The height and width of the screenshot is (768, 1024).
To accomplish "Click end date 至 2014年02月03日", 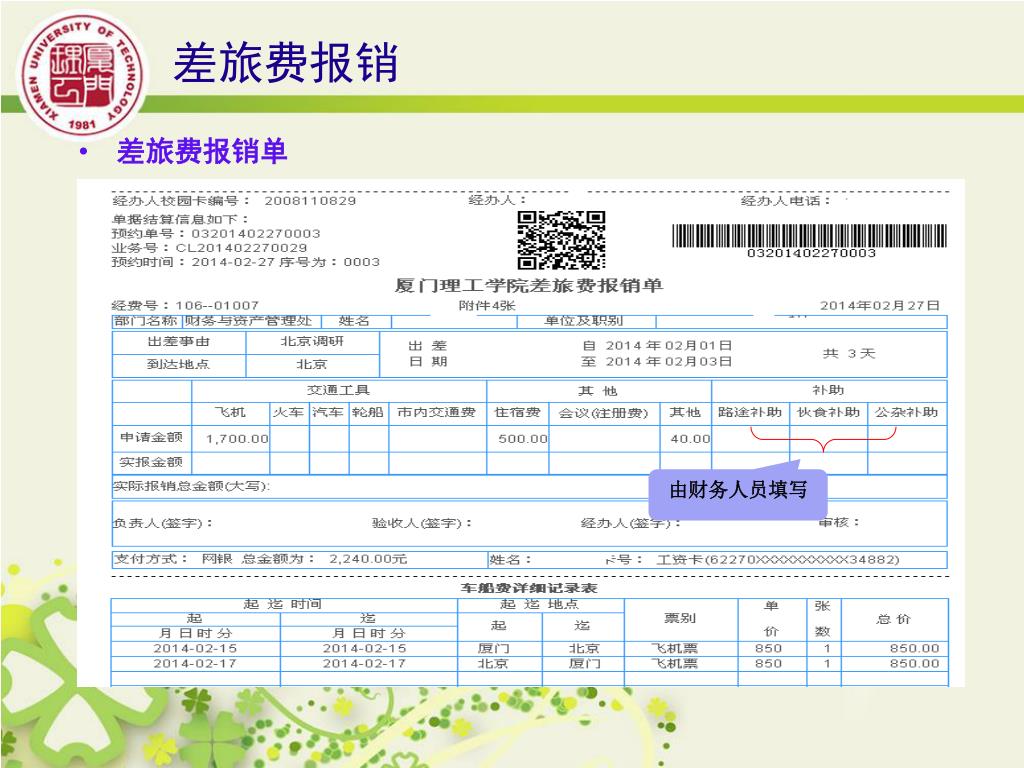I will pos(657,361).
